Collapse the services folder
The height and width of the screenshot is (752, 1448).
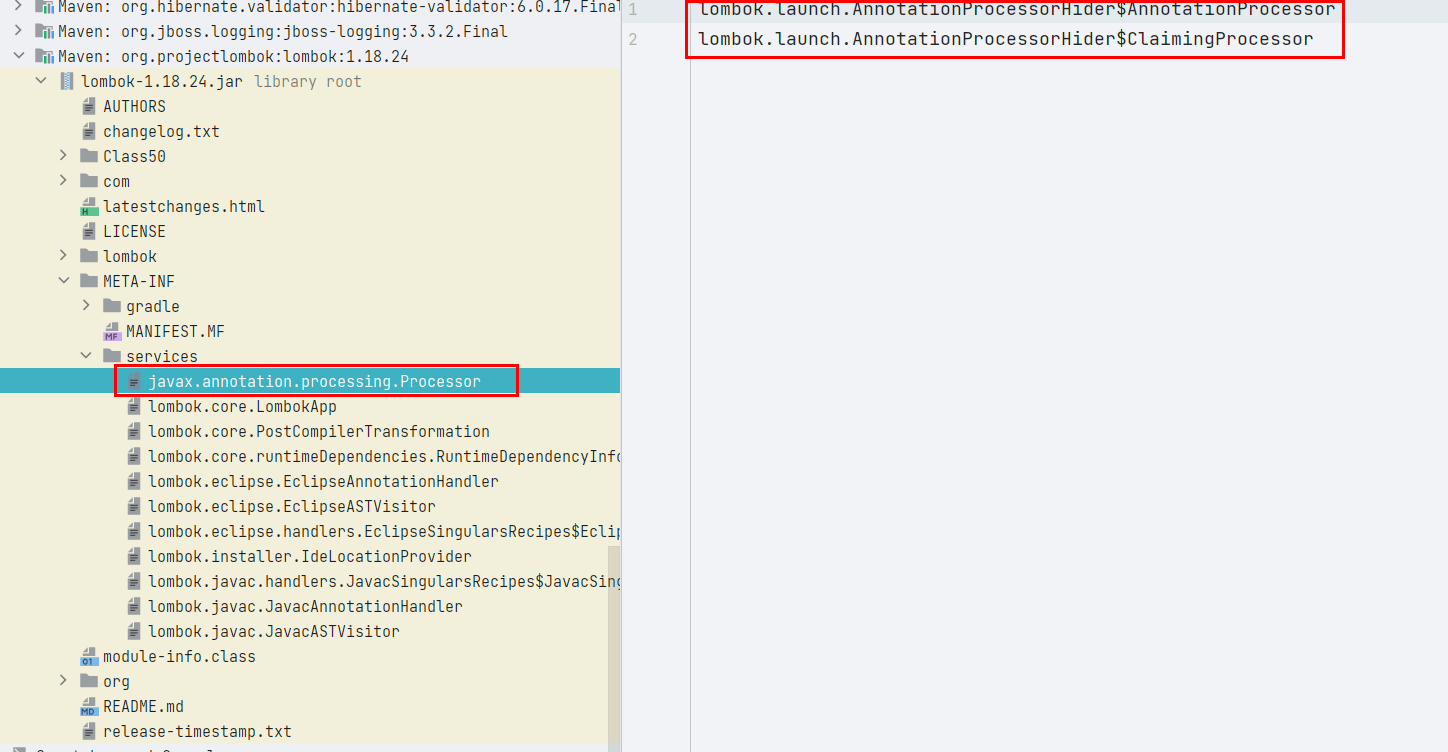pos(86,356)
